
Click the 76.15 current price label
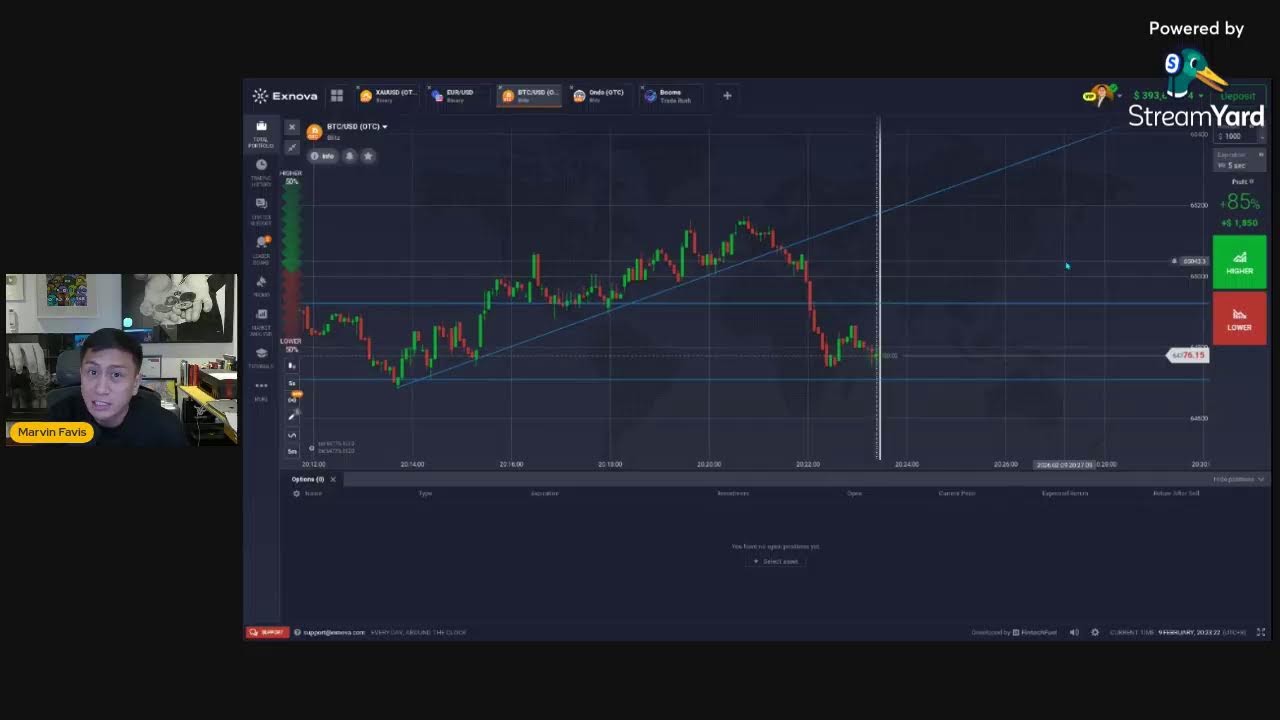1189,355
